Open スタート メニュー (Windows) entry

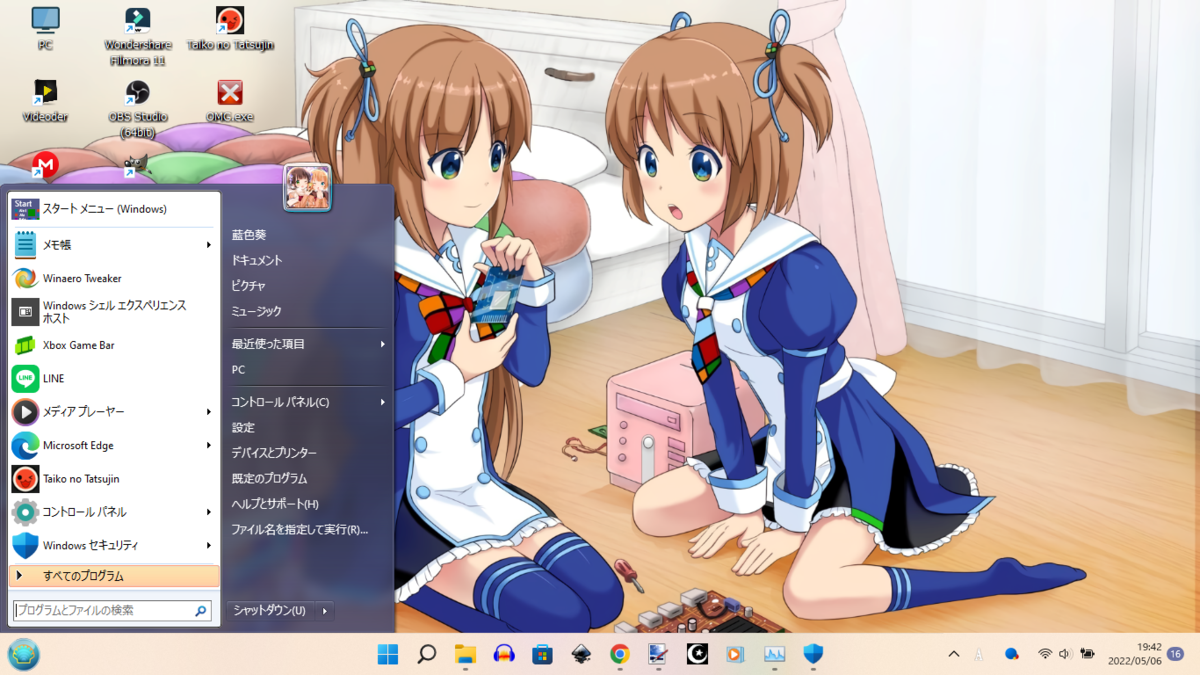(x=114, y=208)
